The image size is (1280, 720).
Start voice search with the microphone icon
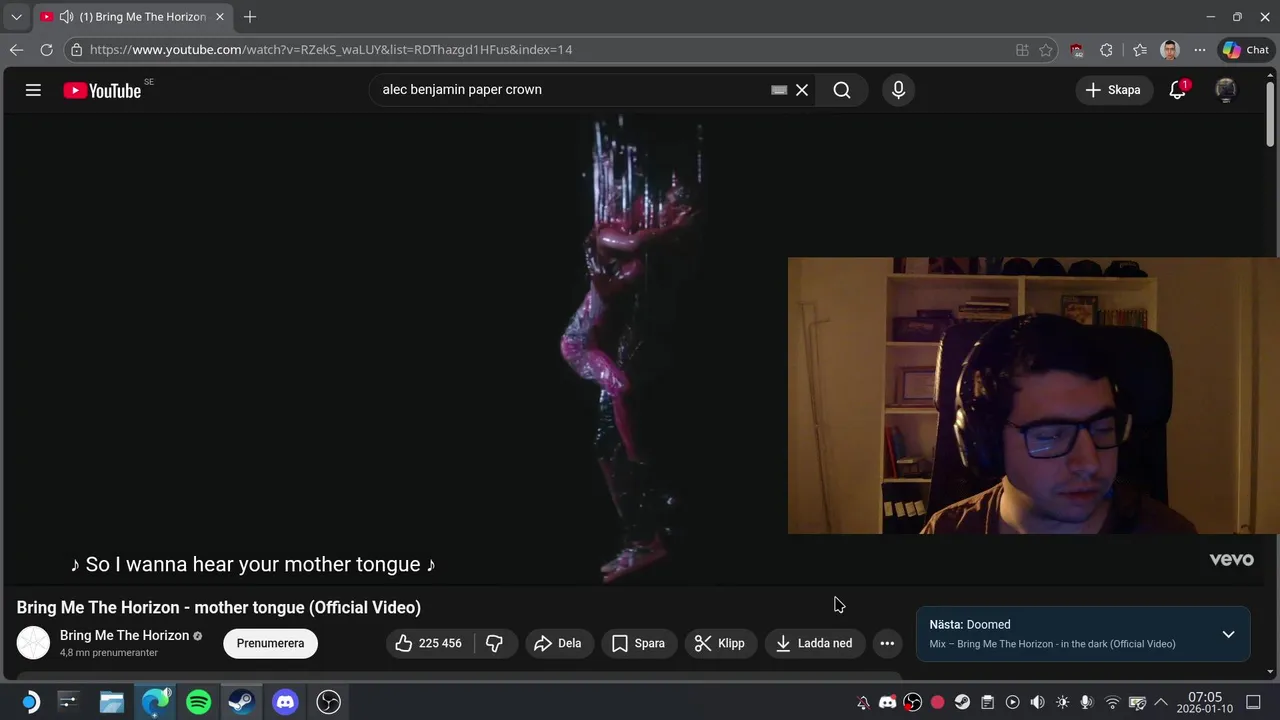point(898,90)
